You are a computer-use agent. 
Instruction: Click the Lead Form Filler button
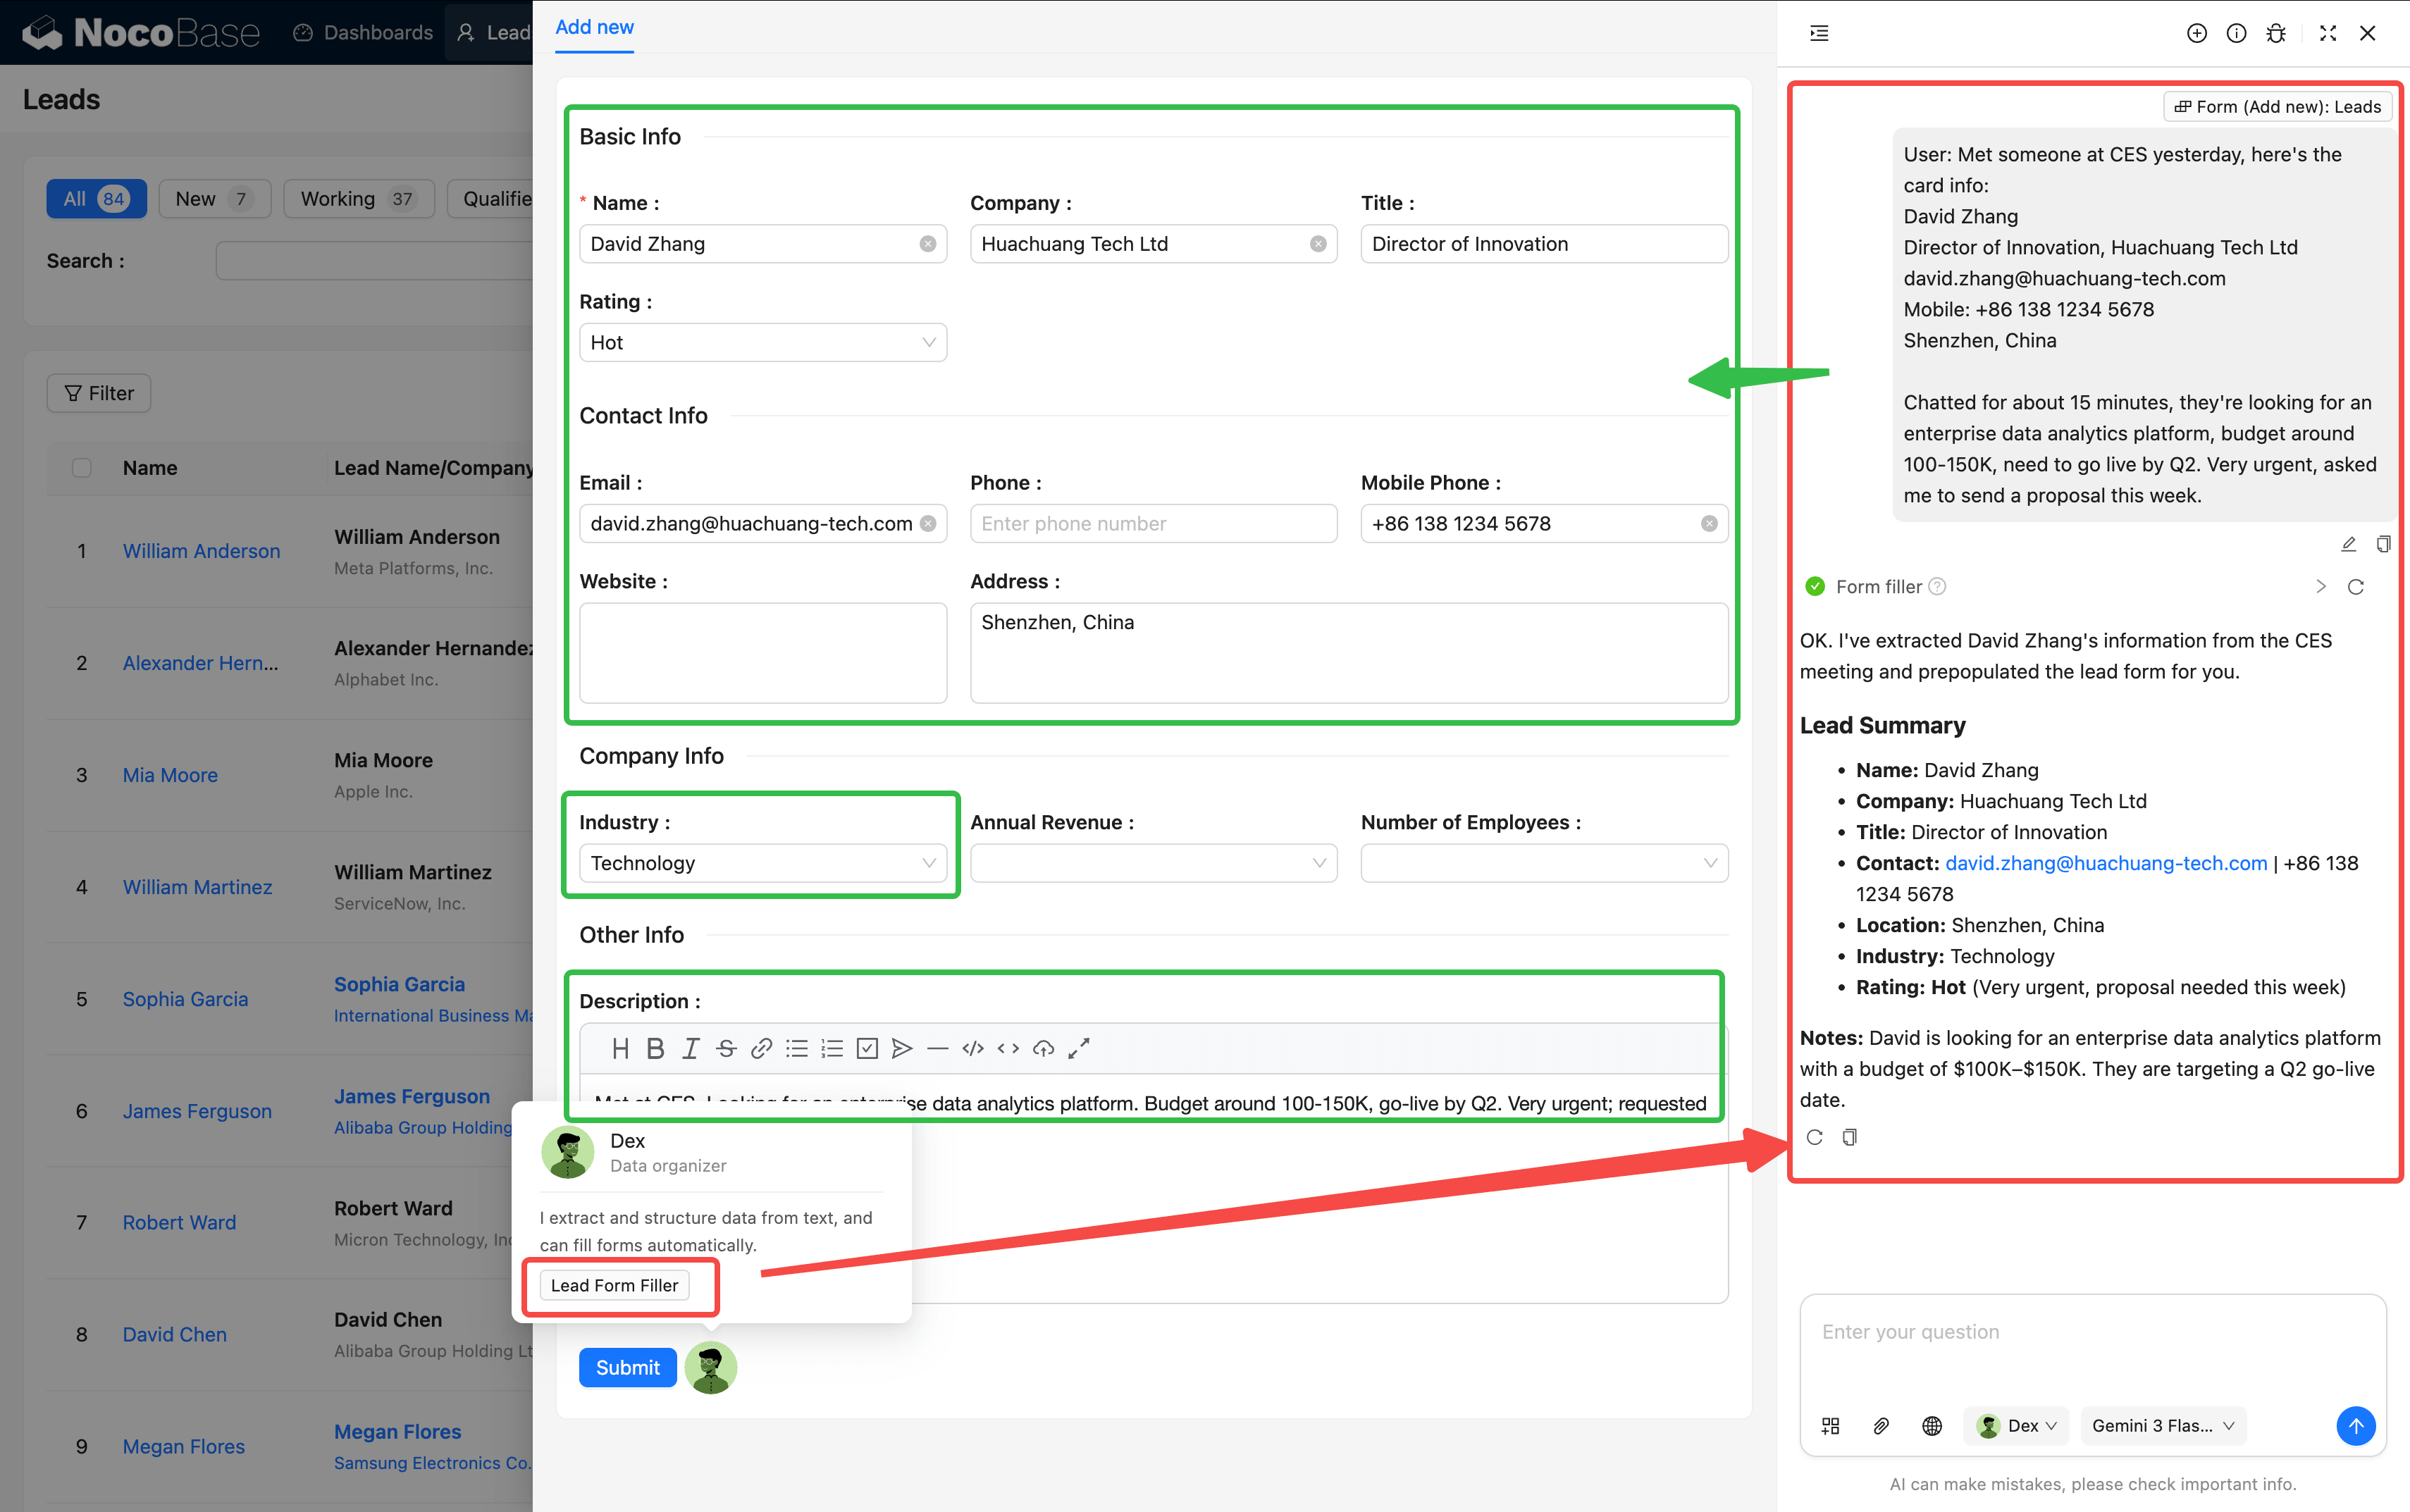coord(614,1285)
